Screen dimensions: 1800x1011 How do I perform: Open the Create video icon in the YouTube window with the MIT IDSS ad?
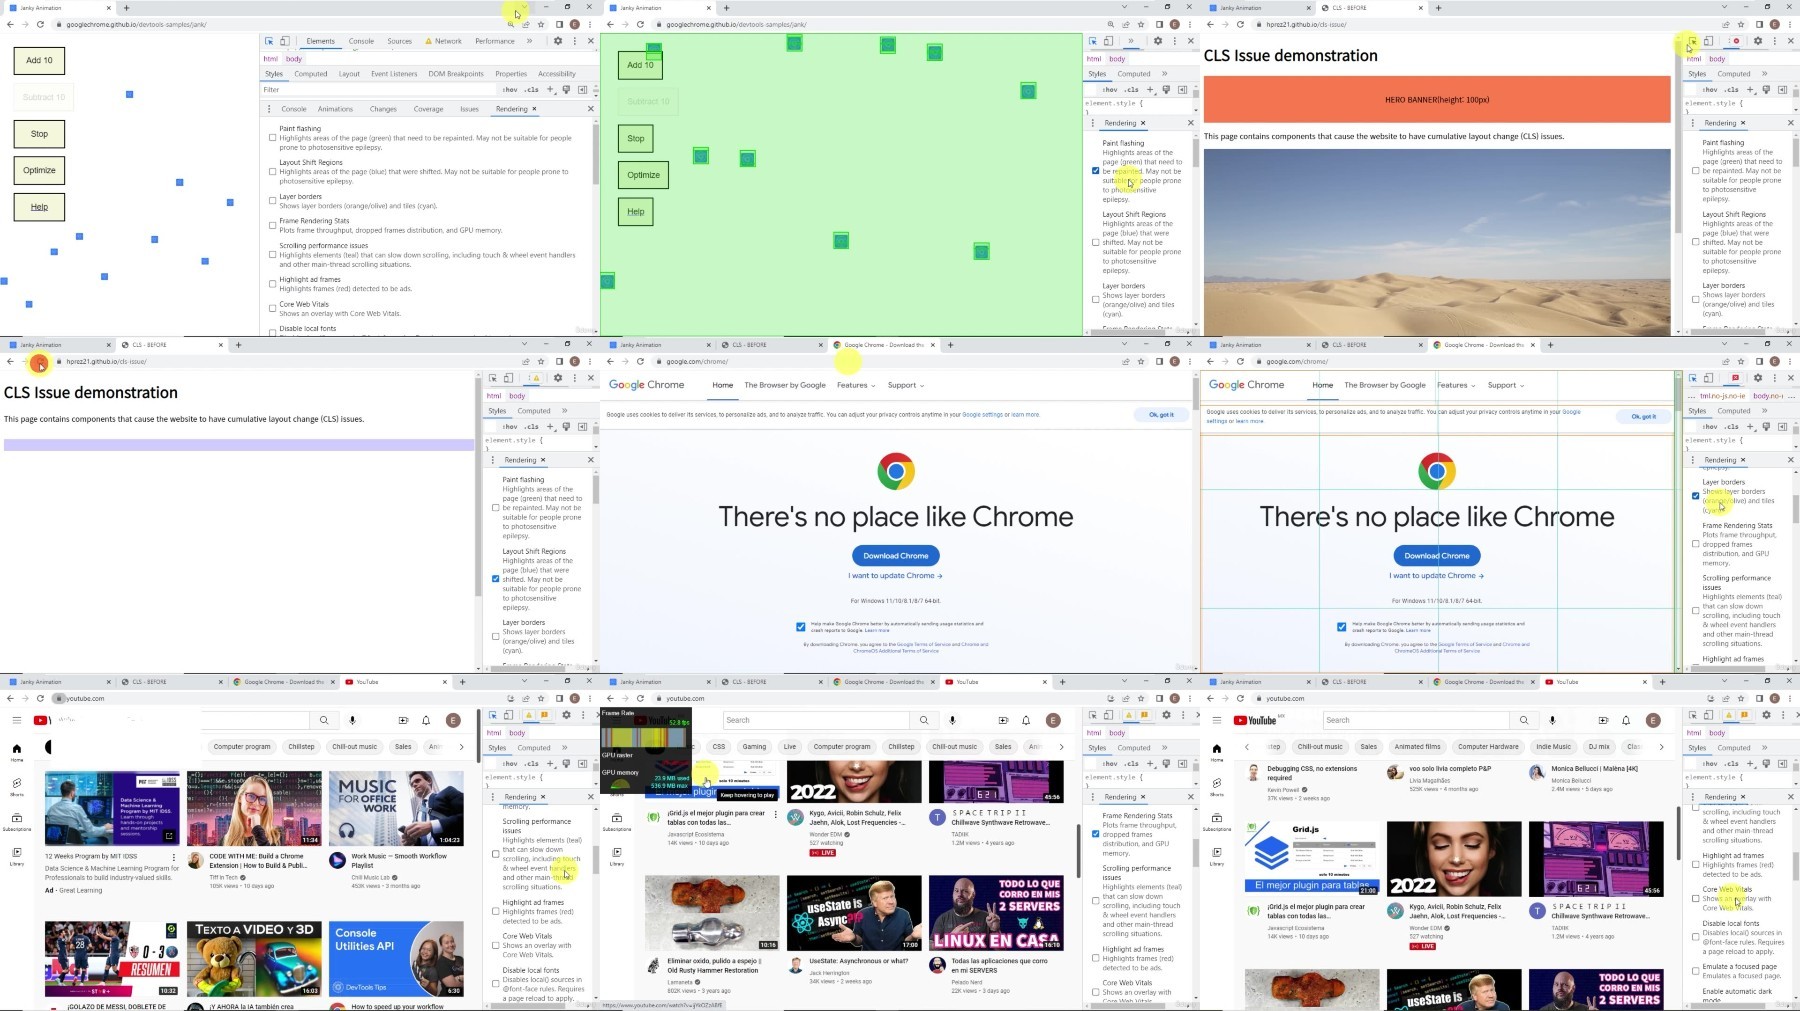coord(403,720)
